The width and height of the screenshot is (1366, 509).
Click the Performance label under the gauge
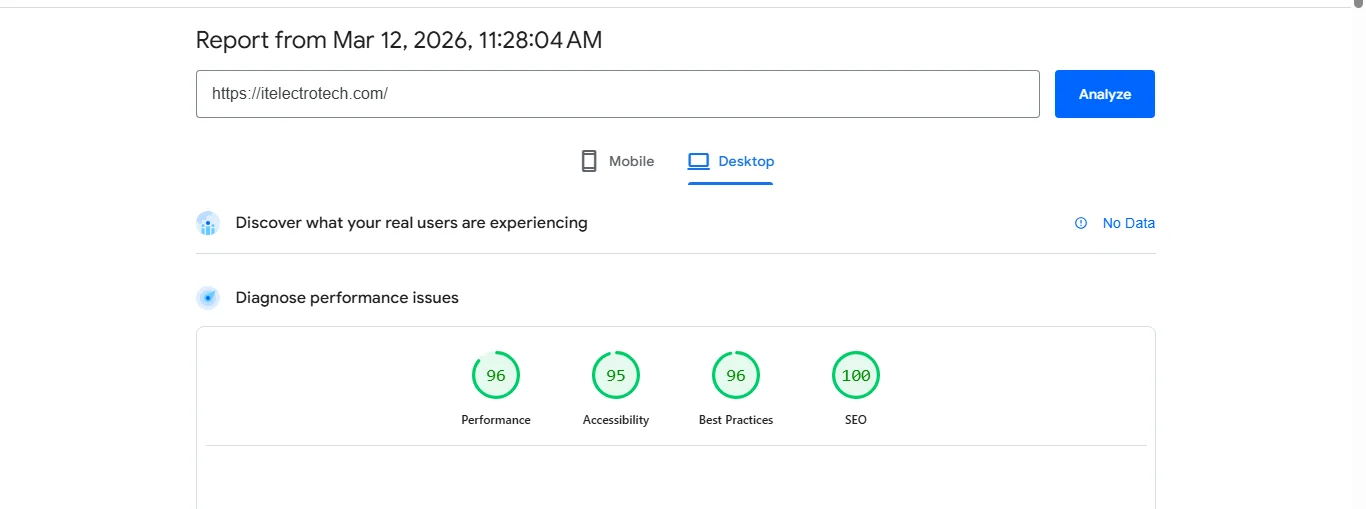click(496, 420)
